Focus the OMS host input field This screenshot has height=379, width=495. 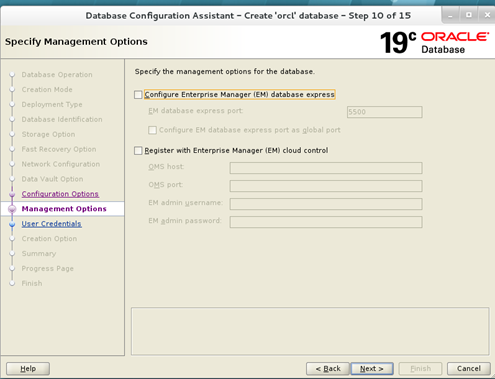326,168
